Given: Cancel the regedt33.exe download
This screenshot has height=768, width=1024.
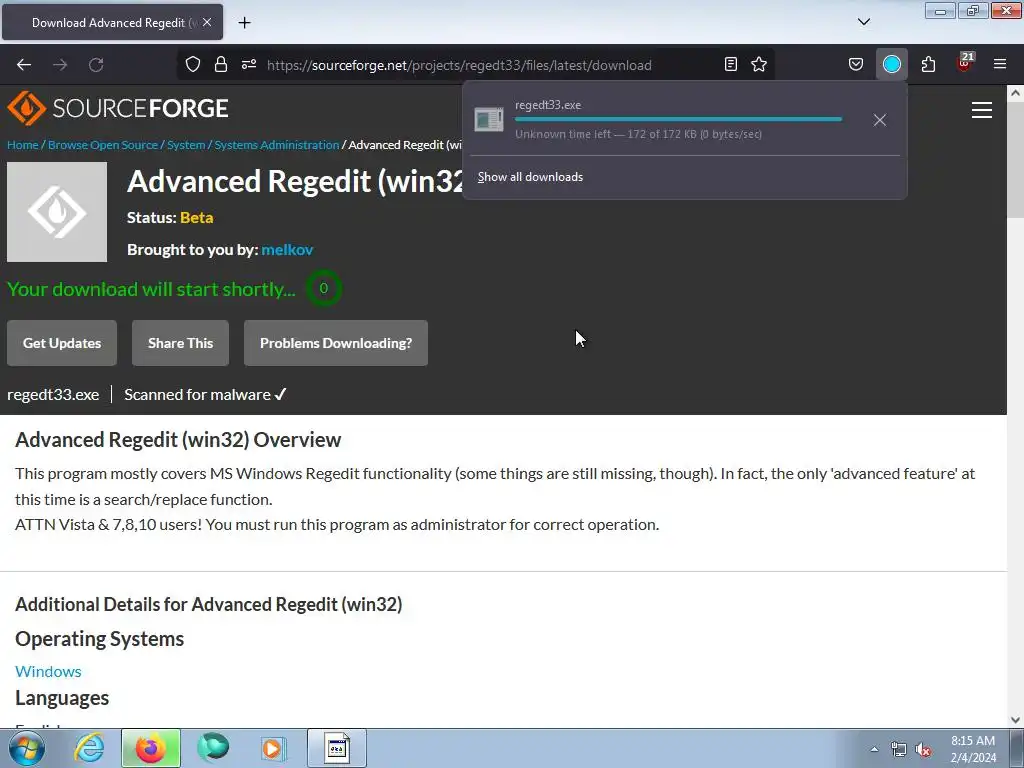Looking at the screenshot, I should (x=880, y=120).
